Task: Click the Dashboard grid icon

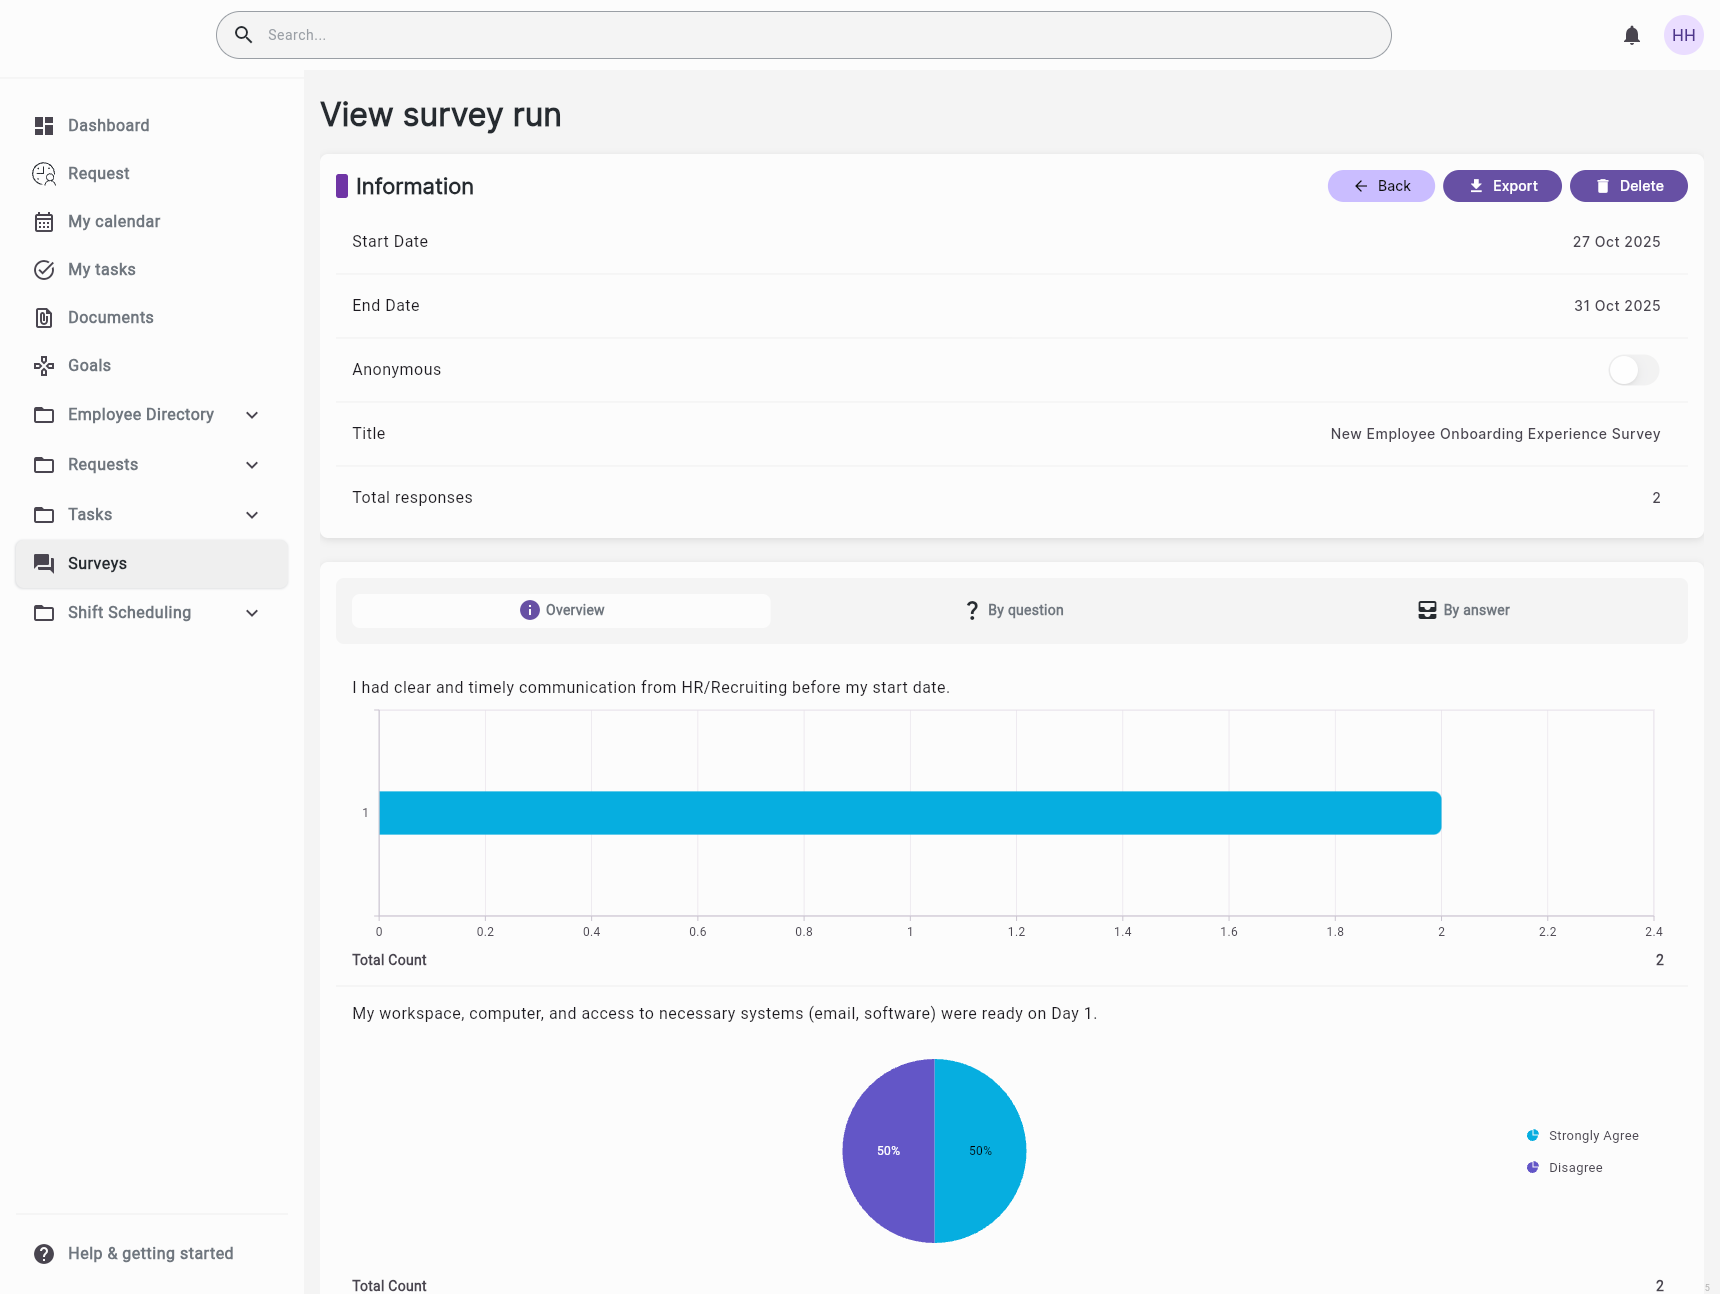Action: (x=44, y=126)
